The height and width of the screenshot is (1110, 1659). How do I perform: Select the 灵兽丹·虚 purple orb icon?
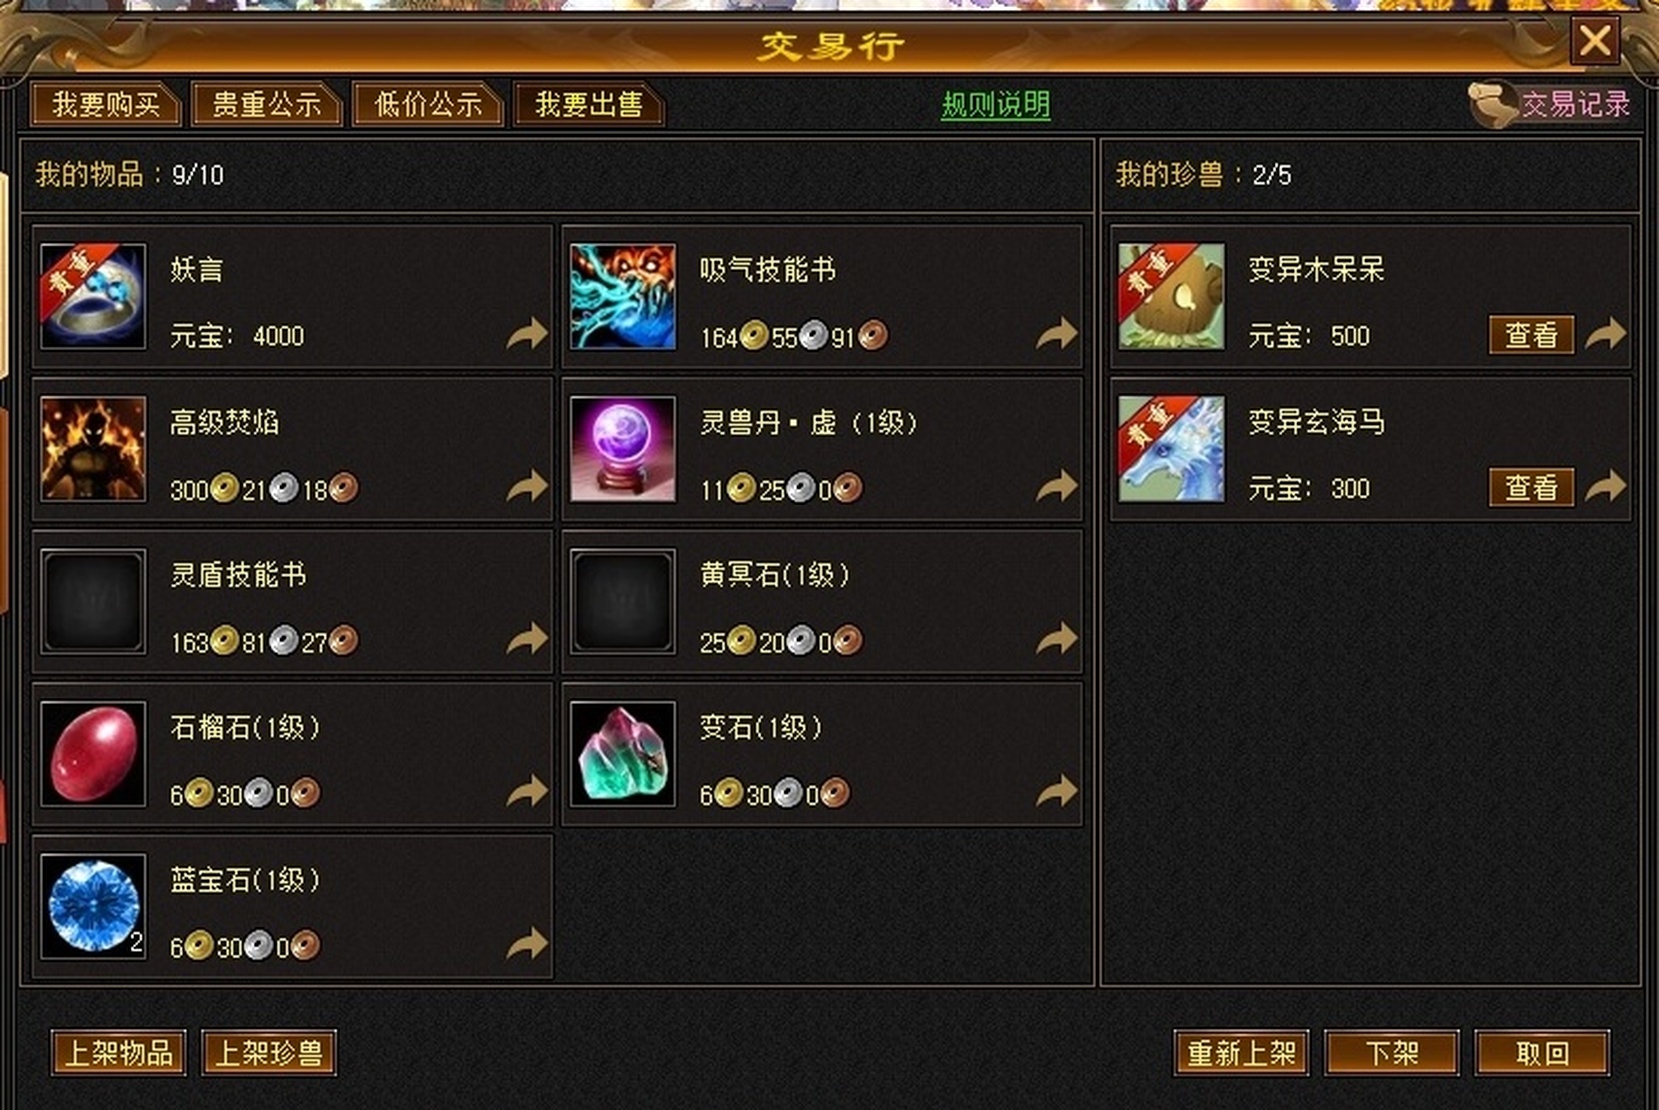click(623, 449)
